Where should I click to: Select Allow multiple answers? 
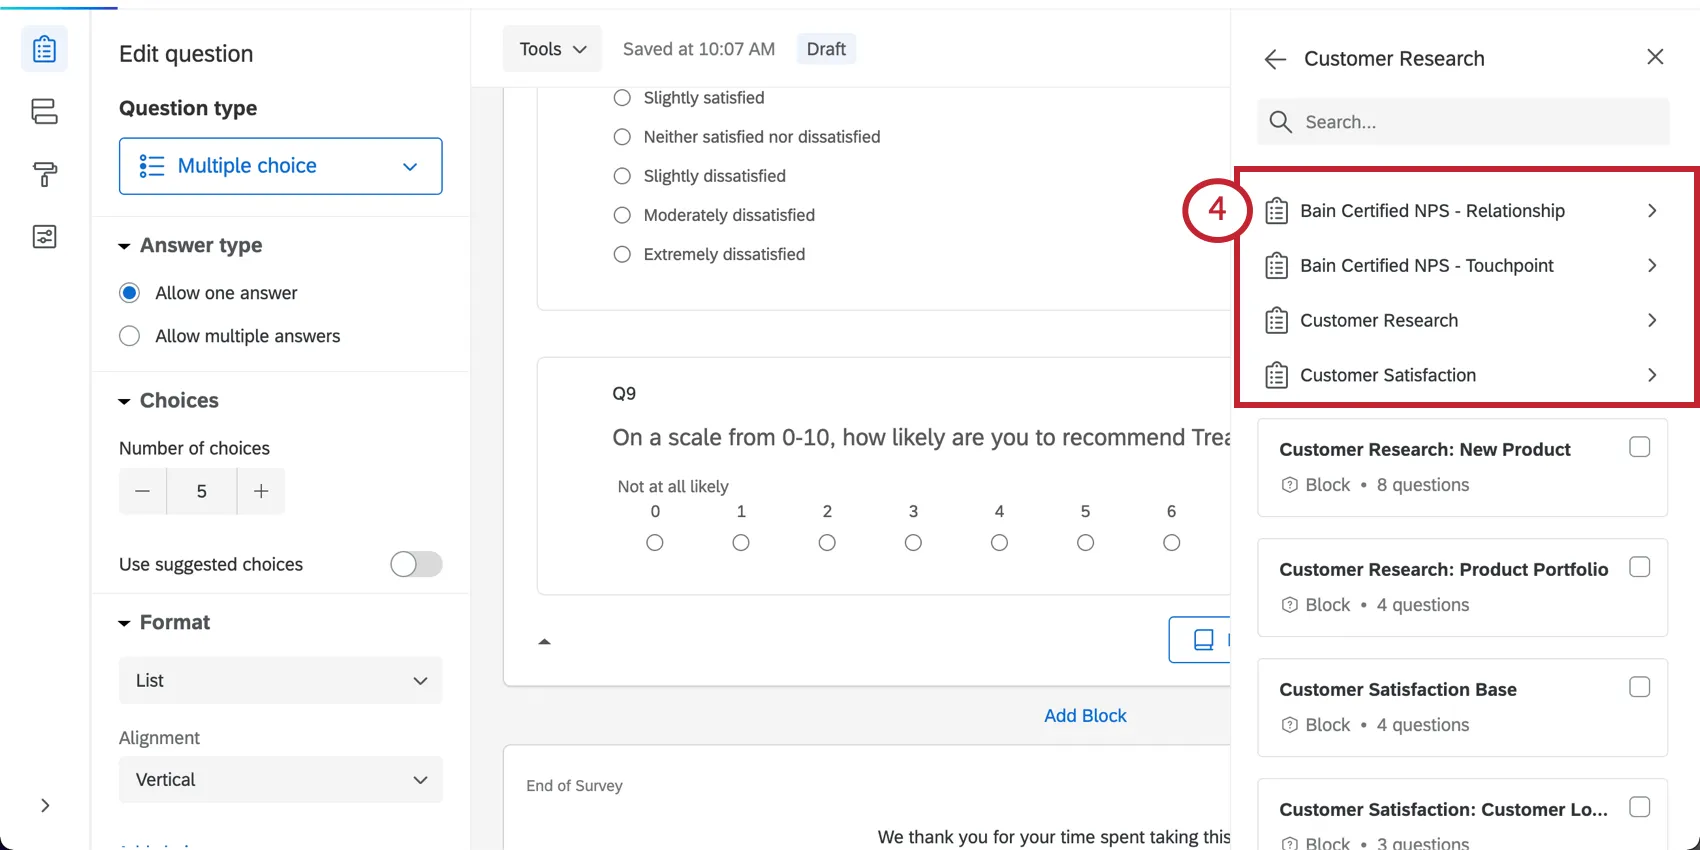coord(129,336)
